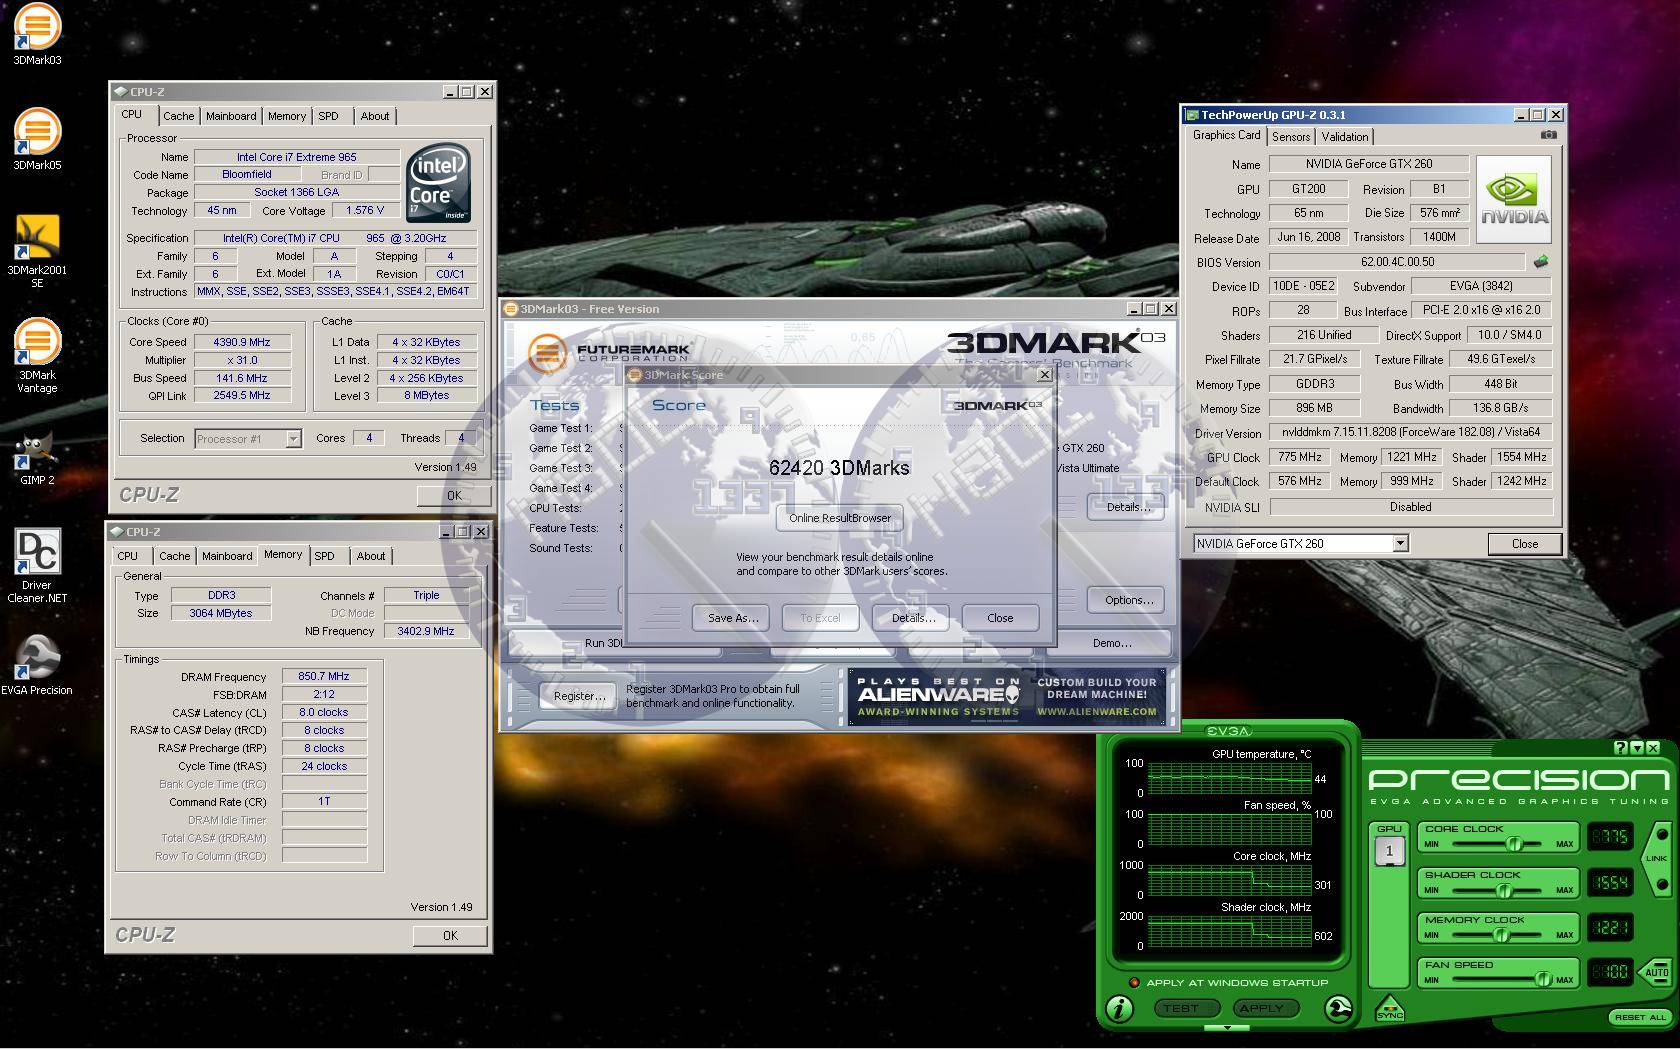The height and width of the screenshot is (1050, 1680).
Task: Open the About tab in top CPU-Z
Action: pos(375,116)
